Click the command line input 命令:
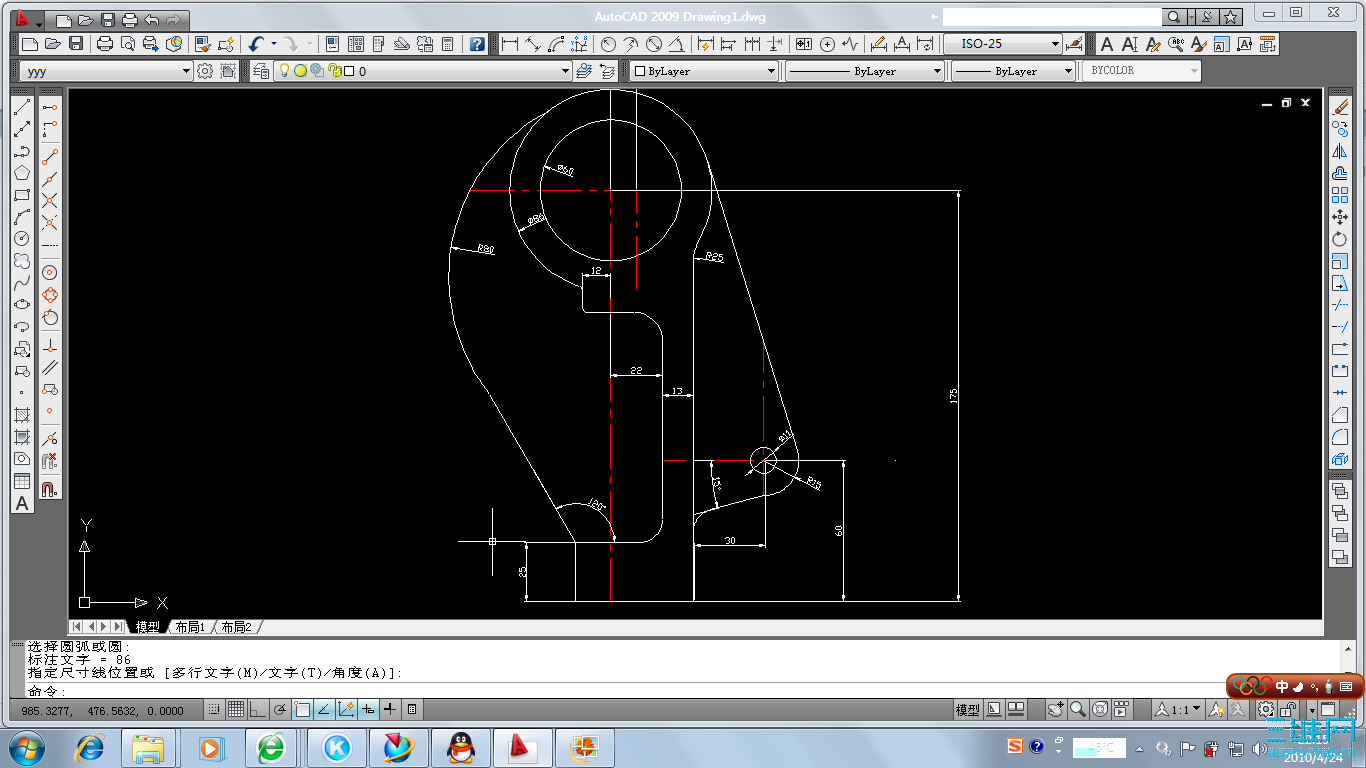The image size is (1366, 768). coord(683,691)
